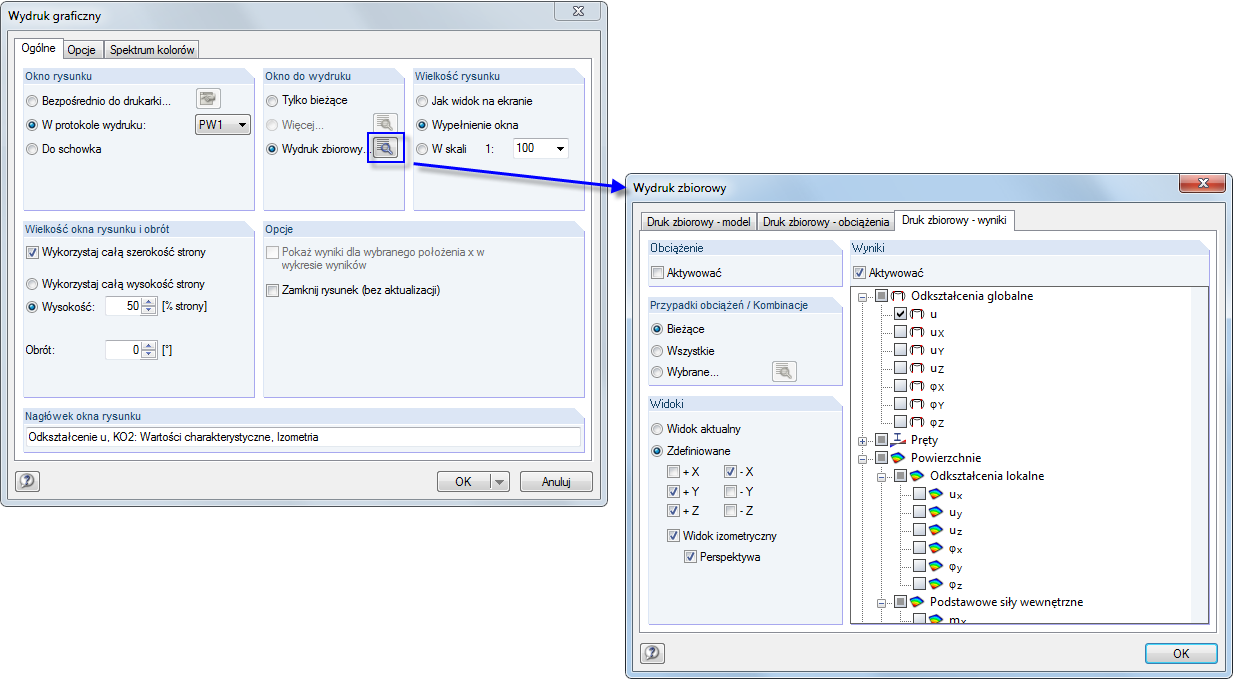
Task: Switch to the Opcje tab
Action: 82,49
